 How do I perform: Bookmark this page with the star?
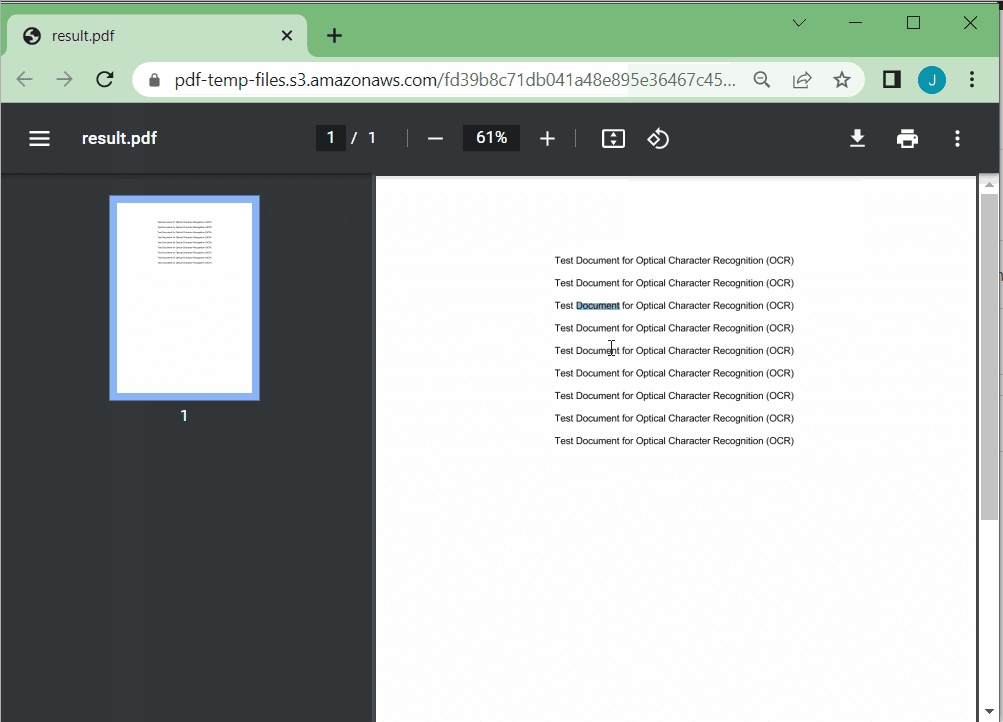point(842,79)
